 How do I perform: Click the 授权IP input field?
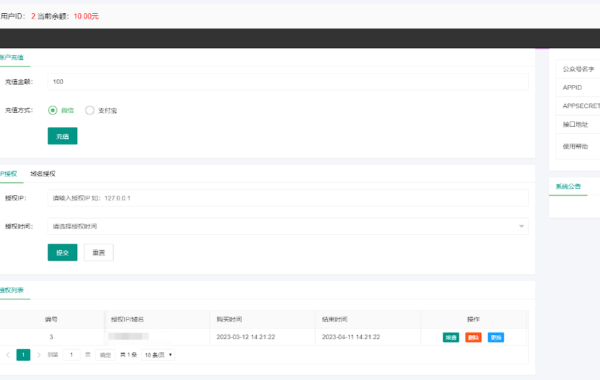pyautogui.click(x=288, y=198)
